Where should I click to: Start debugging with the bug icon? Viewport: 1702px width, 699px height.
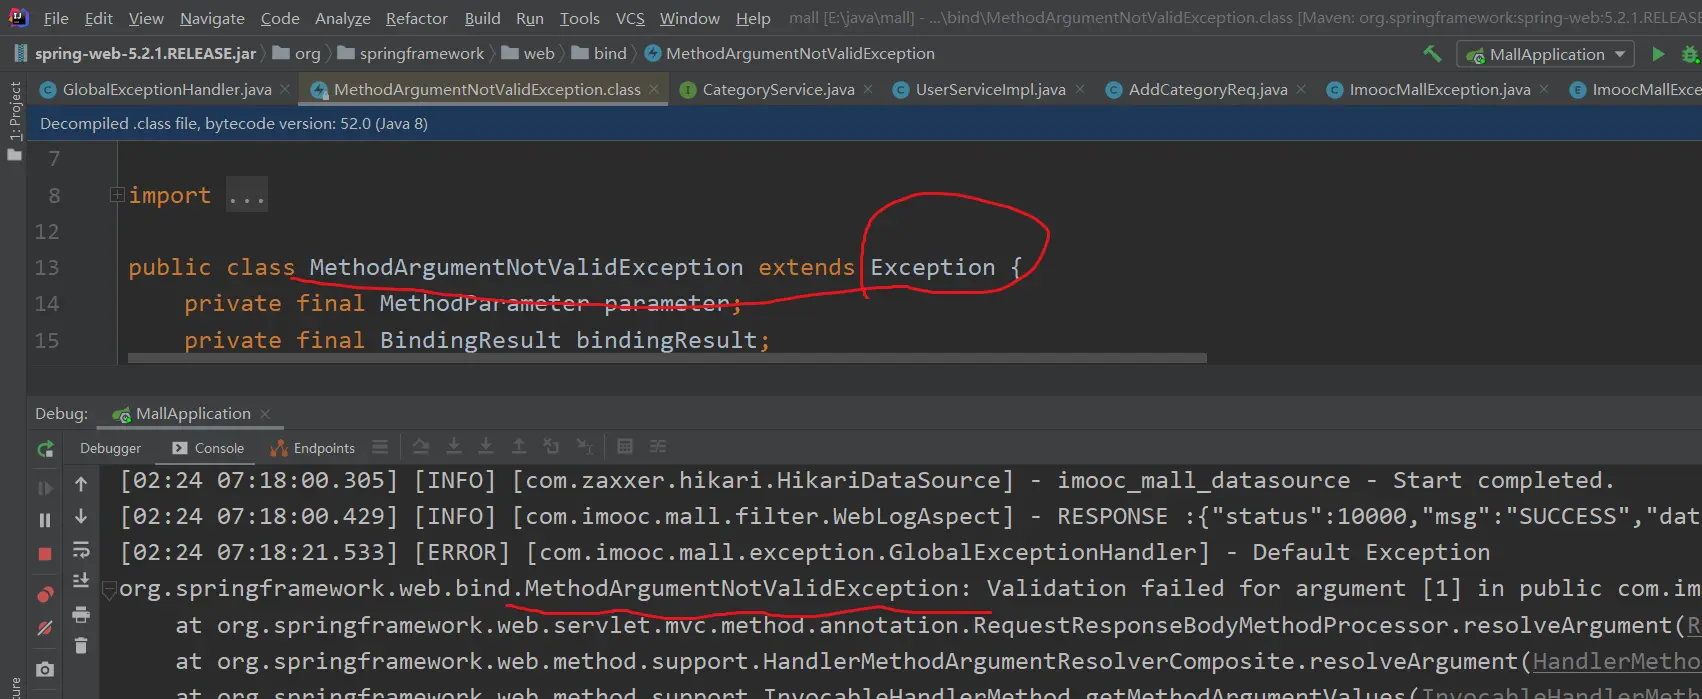[1690, 54]
